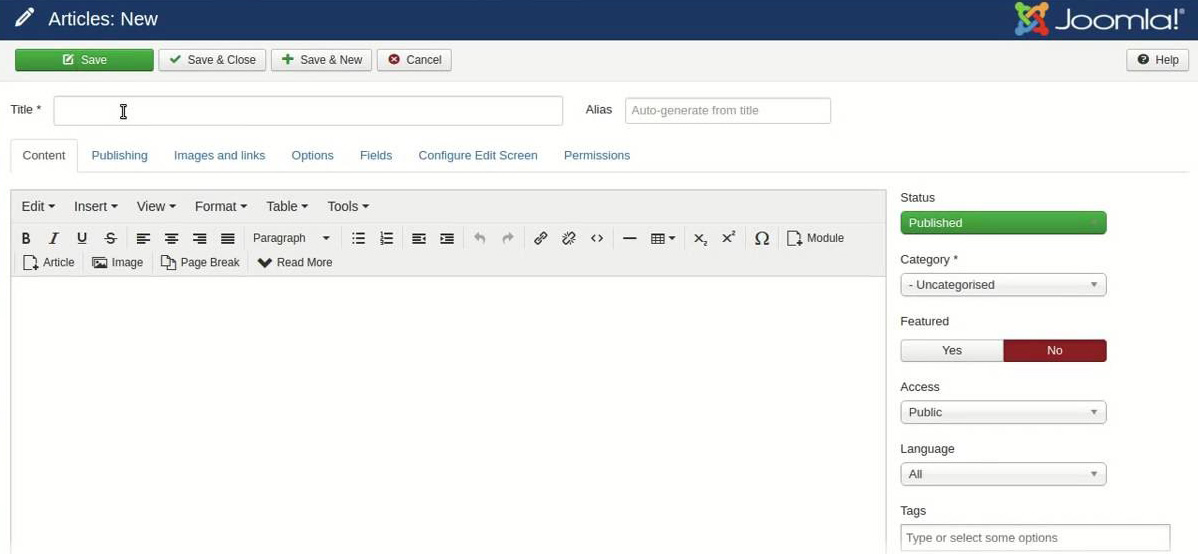Viewport: 1198px width, 554px height.
Task: Increase indent of text
Action: pos(447,238)
